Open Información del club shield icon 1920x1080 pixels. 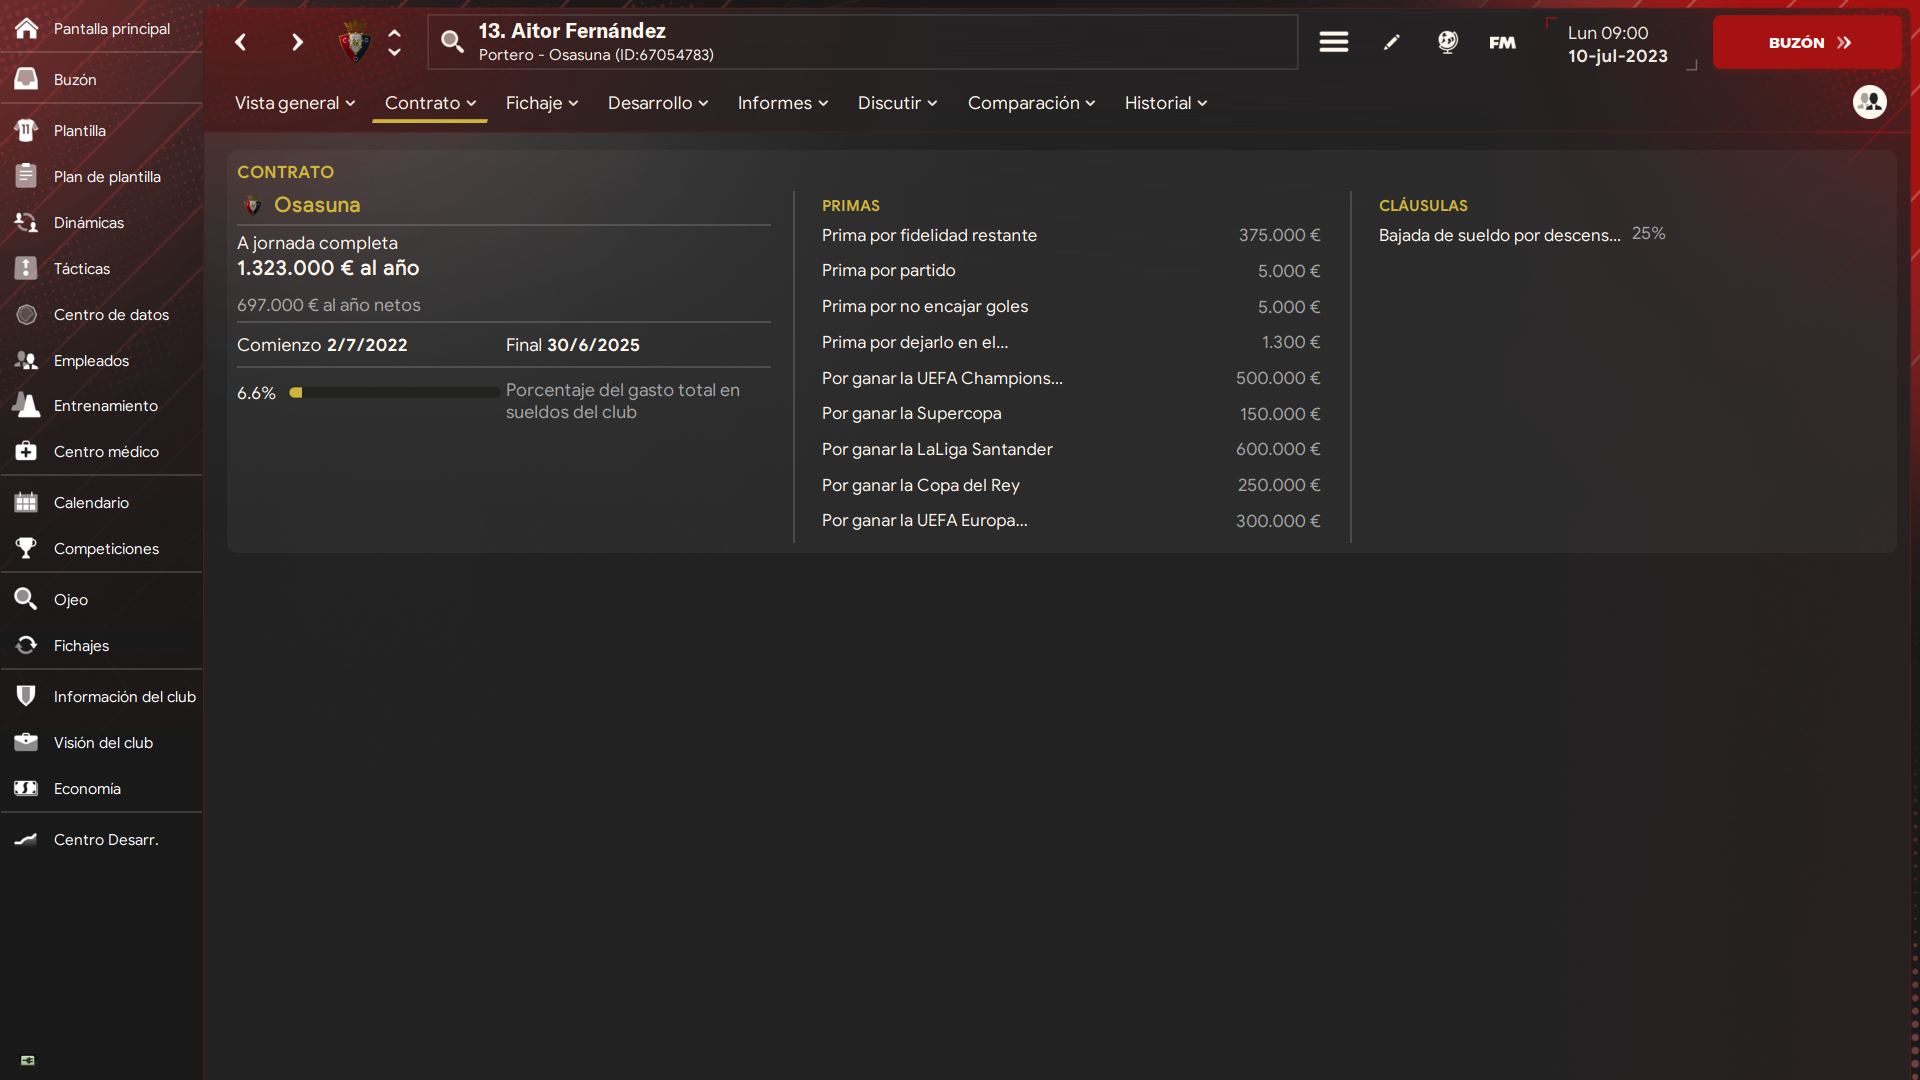26,696
